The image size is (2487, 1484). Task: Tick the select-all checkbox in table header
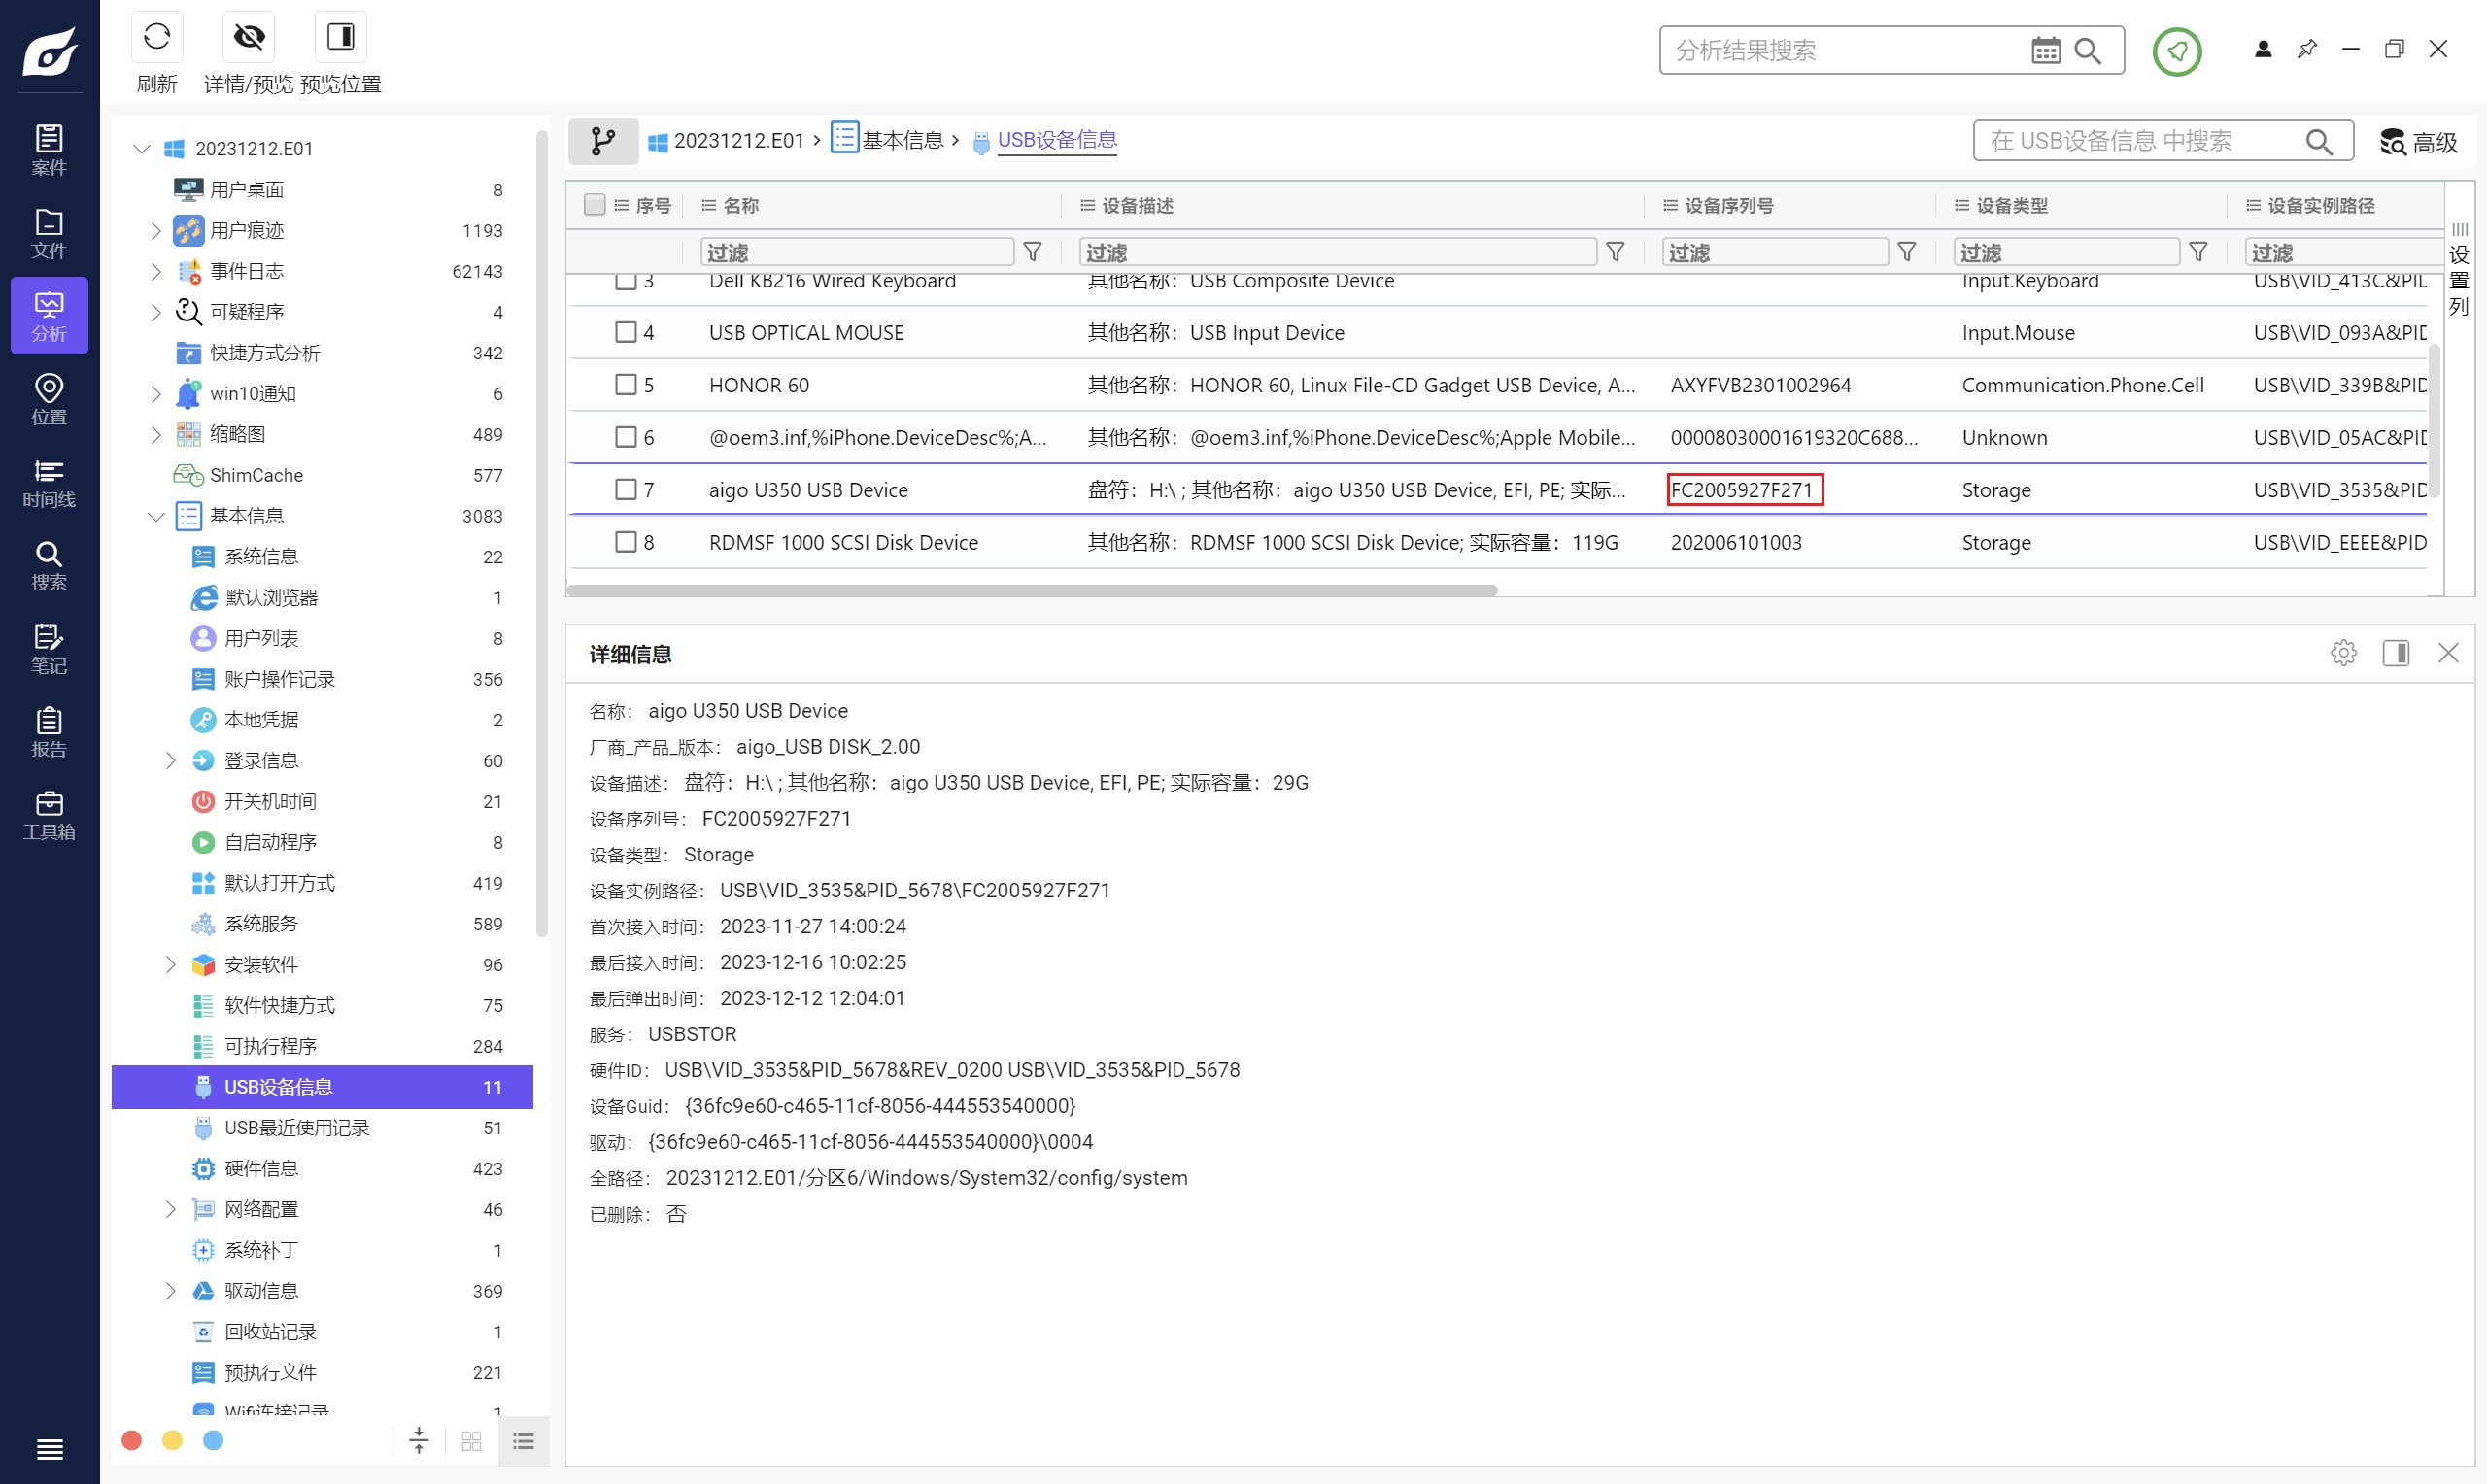(594, 205)
